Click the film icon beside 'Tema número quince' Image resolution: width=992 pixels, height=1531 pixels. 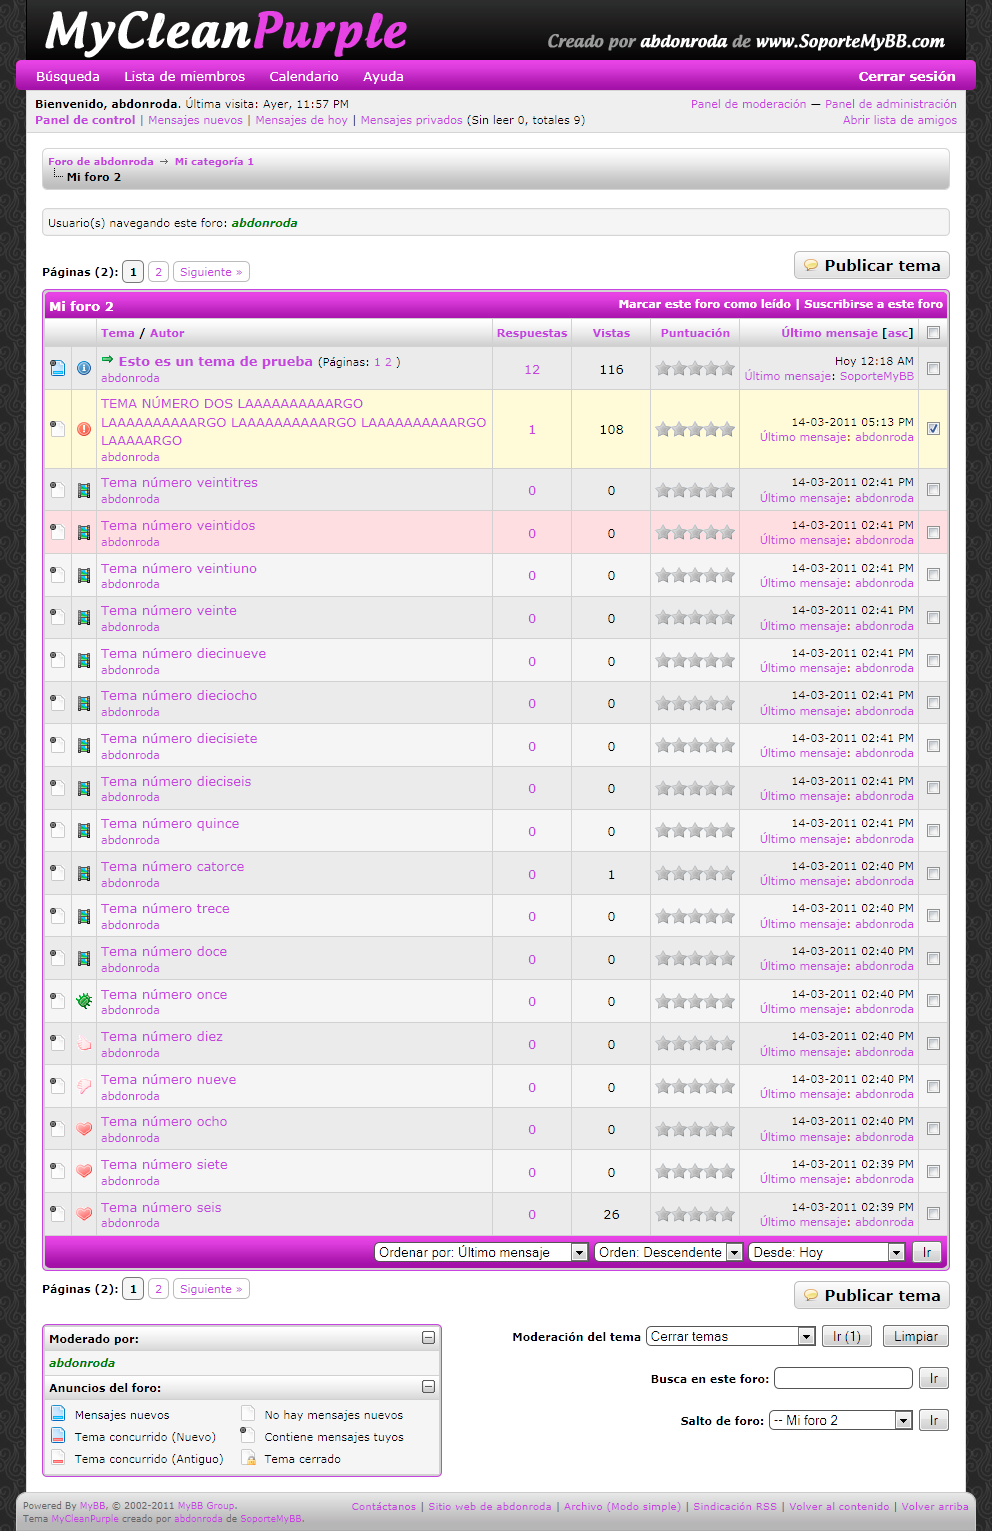point(84,831)
